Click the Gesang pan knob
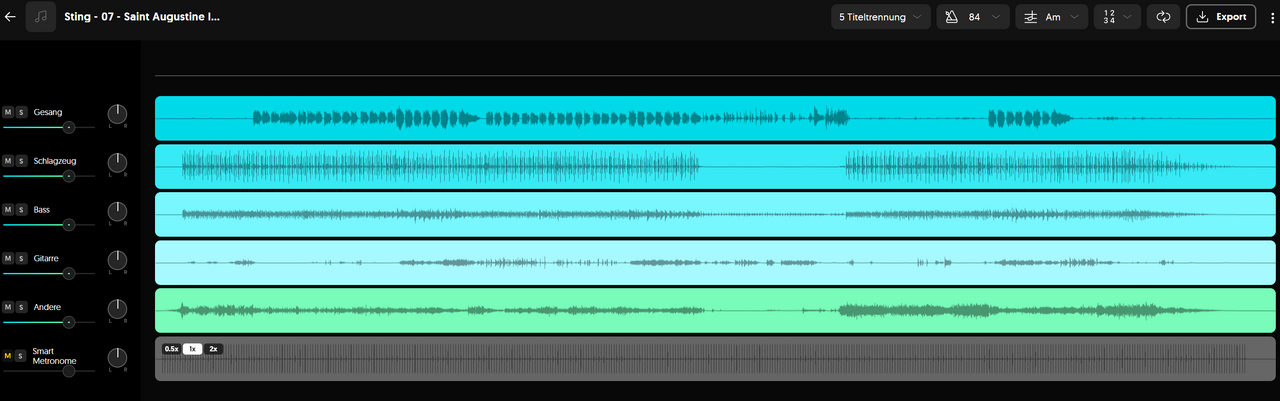 117,113
